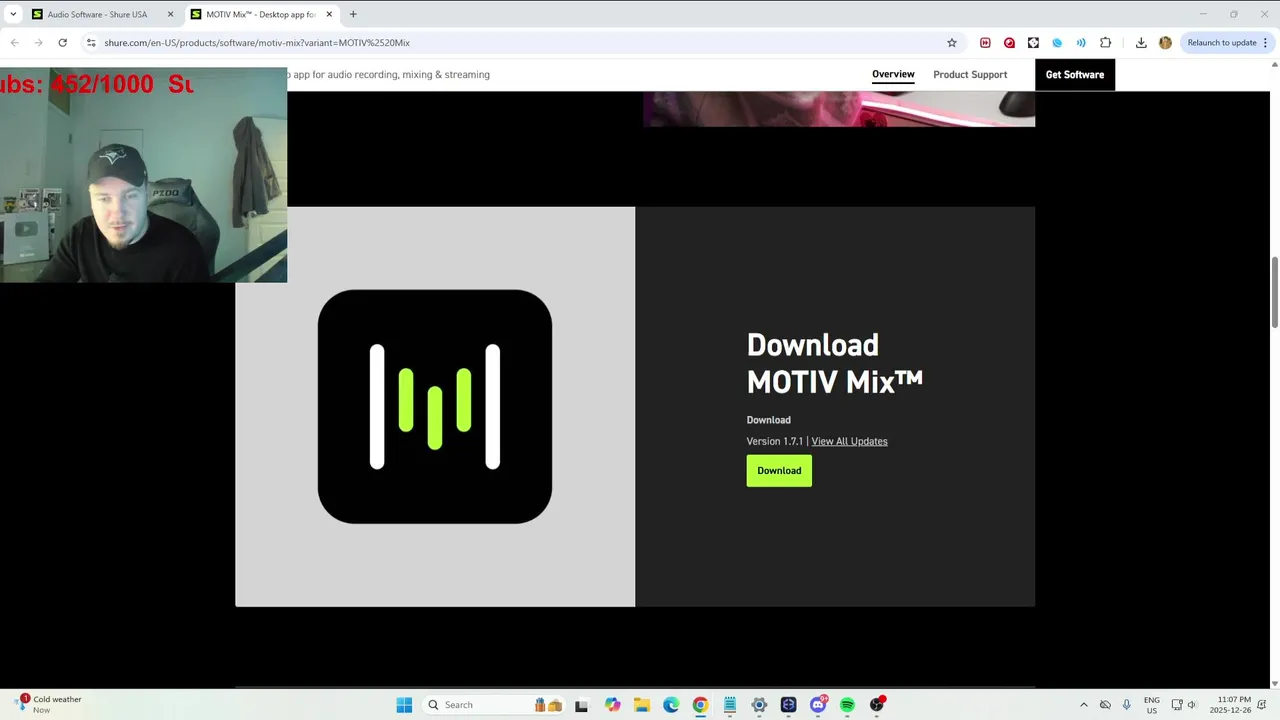Open the Chrome profile avatar
1280x720 pixels.
[x=1165, y=43]
